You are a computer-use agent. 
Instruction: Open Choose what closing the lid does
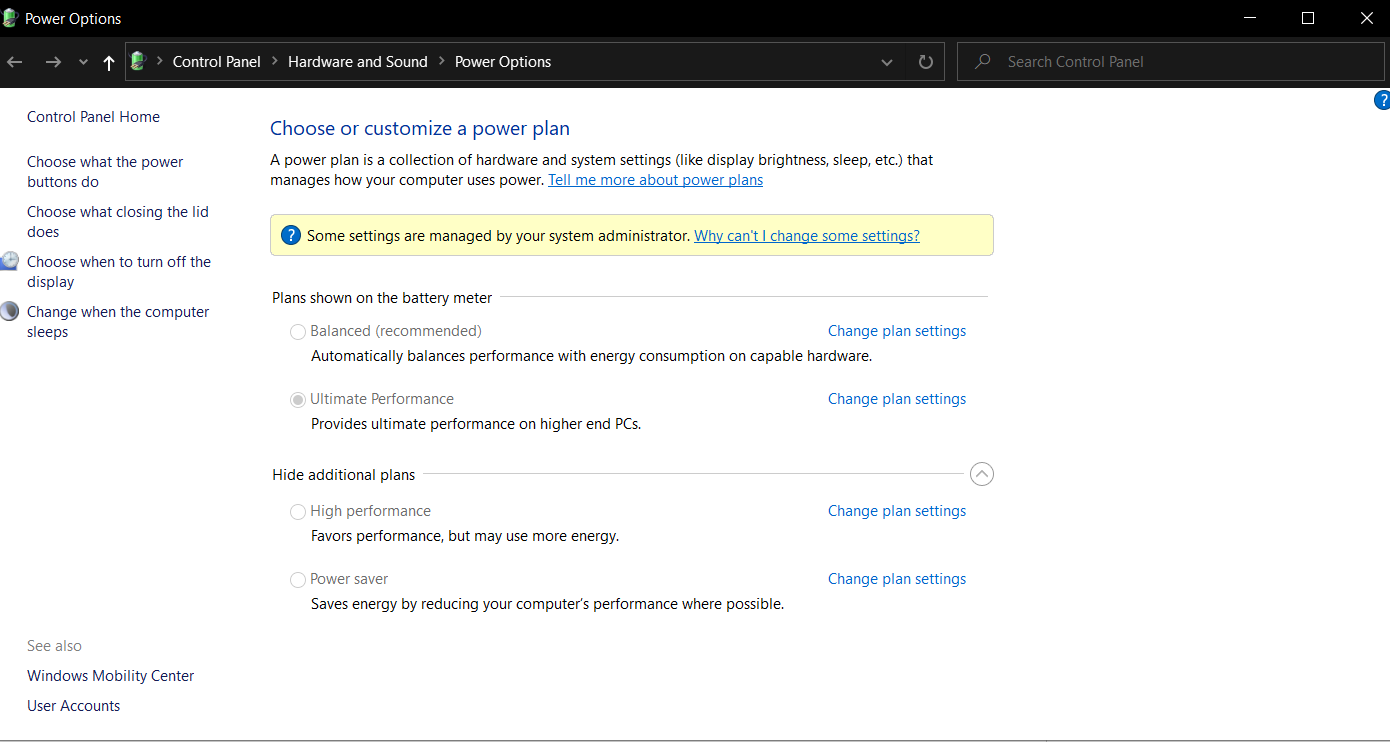[118, 222]
